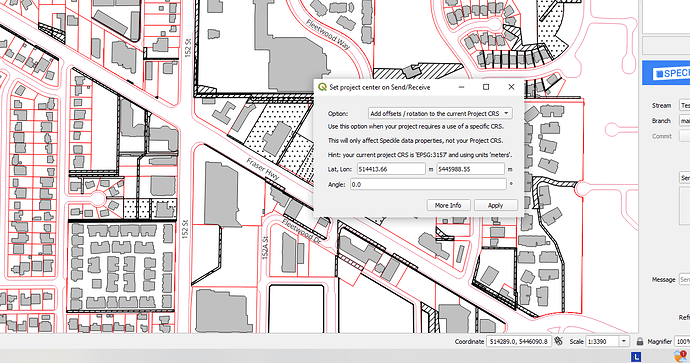The width and height of the screenshot is (690, 363).
Task: Click the More Info button
Action: pyautogui.click(x=448, y=205)
